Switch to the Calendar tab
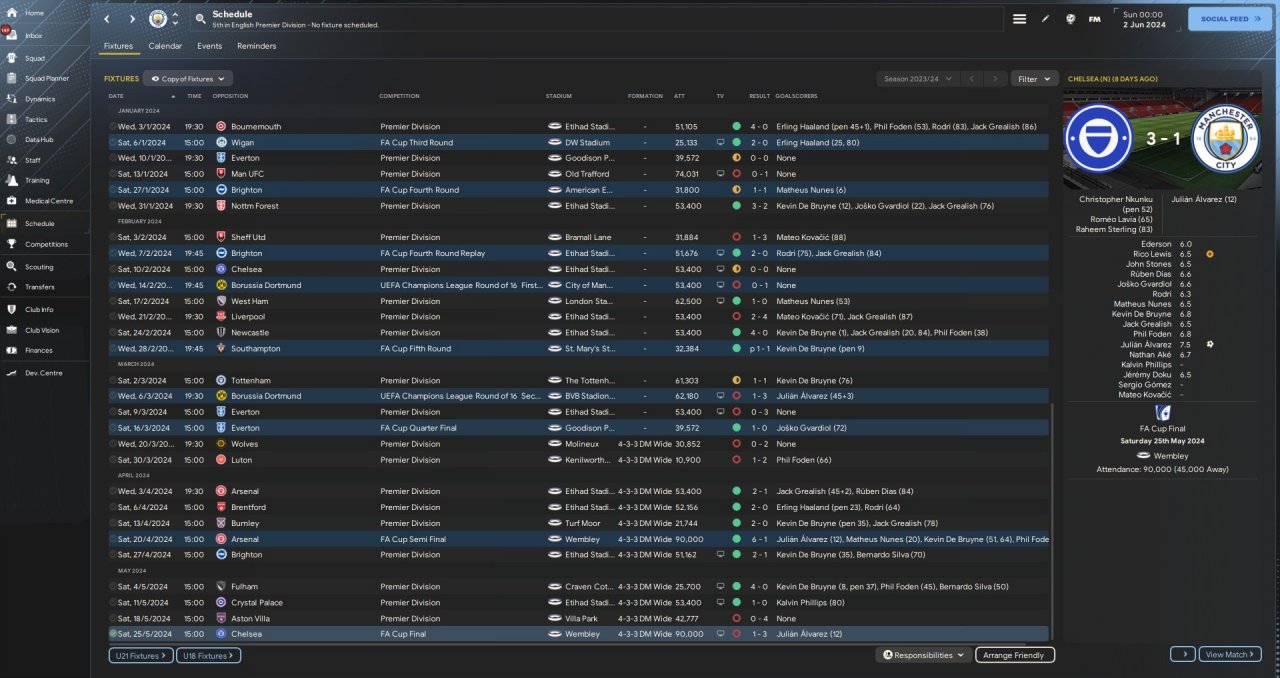The image size is (1280, 678). click(x=165, y=46)
